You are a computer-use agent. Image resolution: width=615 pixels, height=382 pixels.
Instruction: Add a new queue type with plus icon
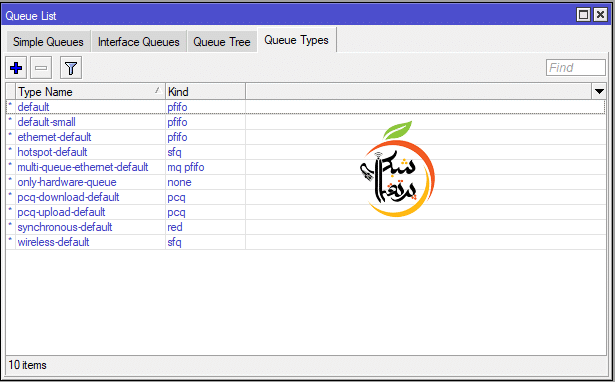[x=16, y=68]
